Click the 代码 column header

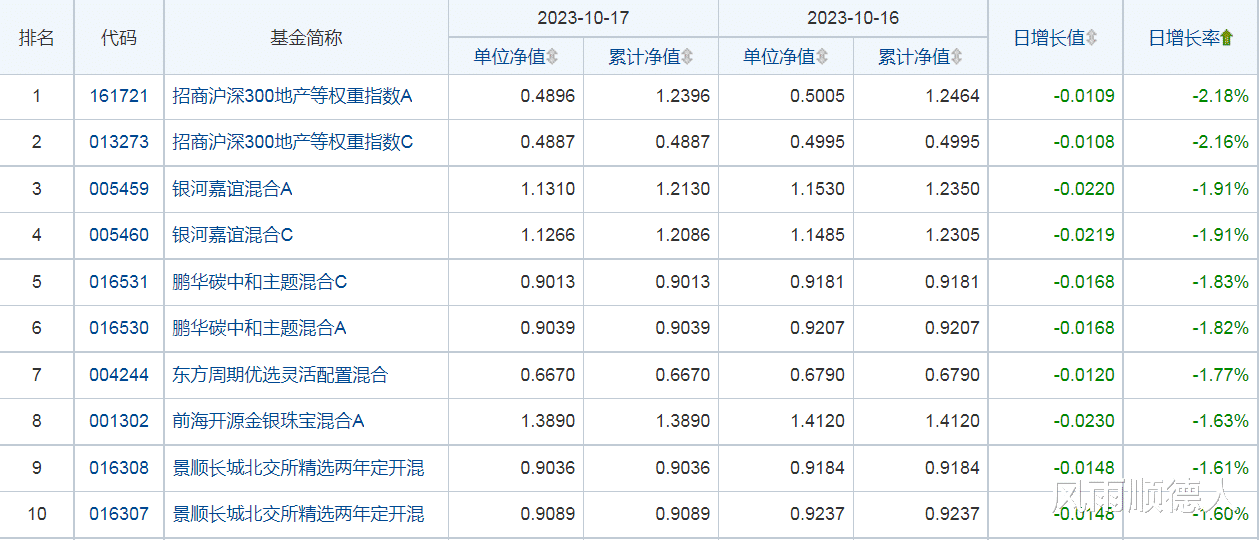click(118, 38)
